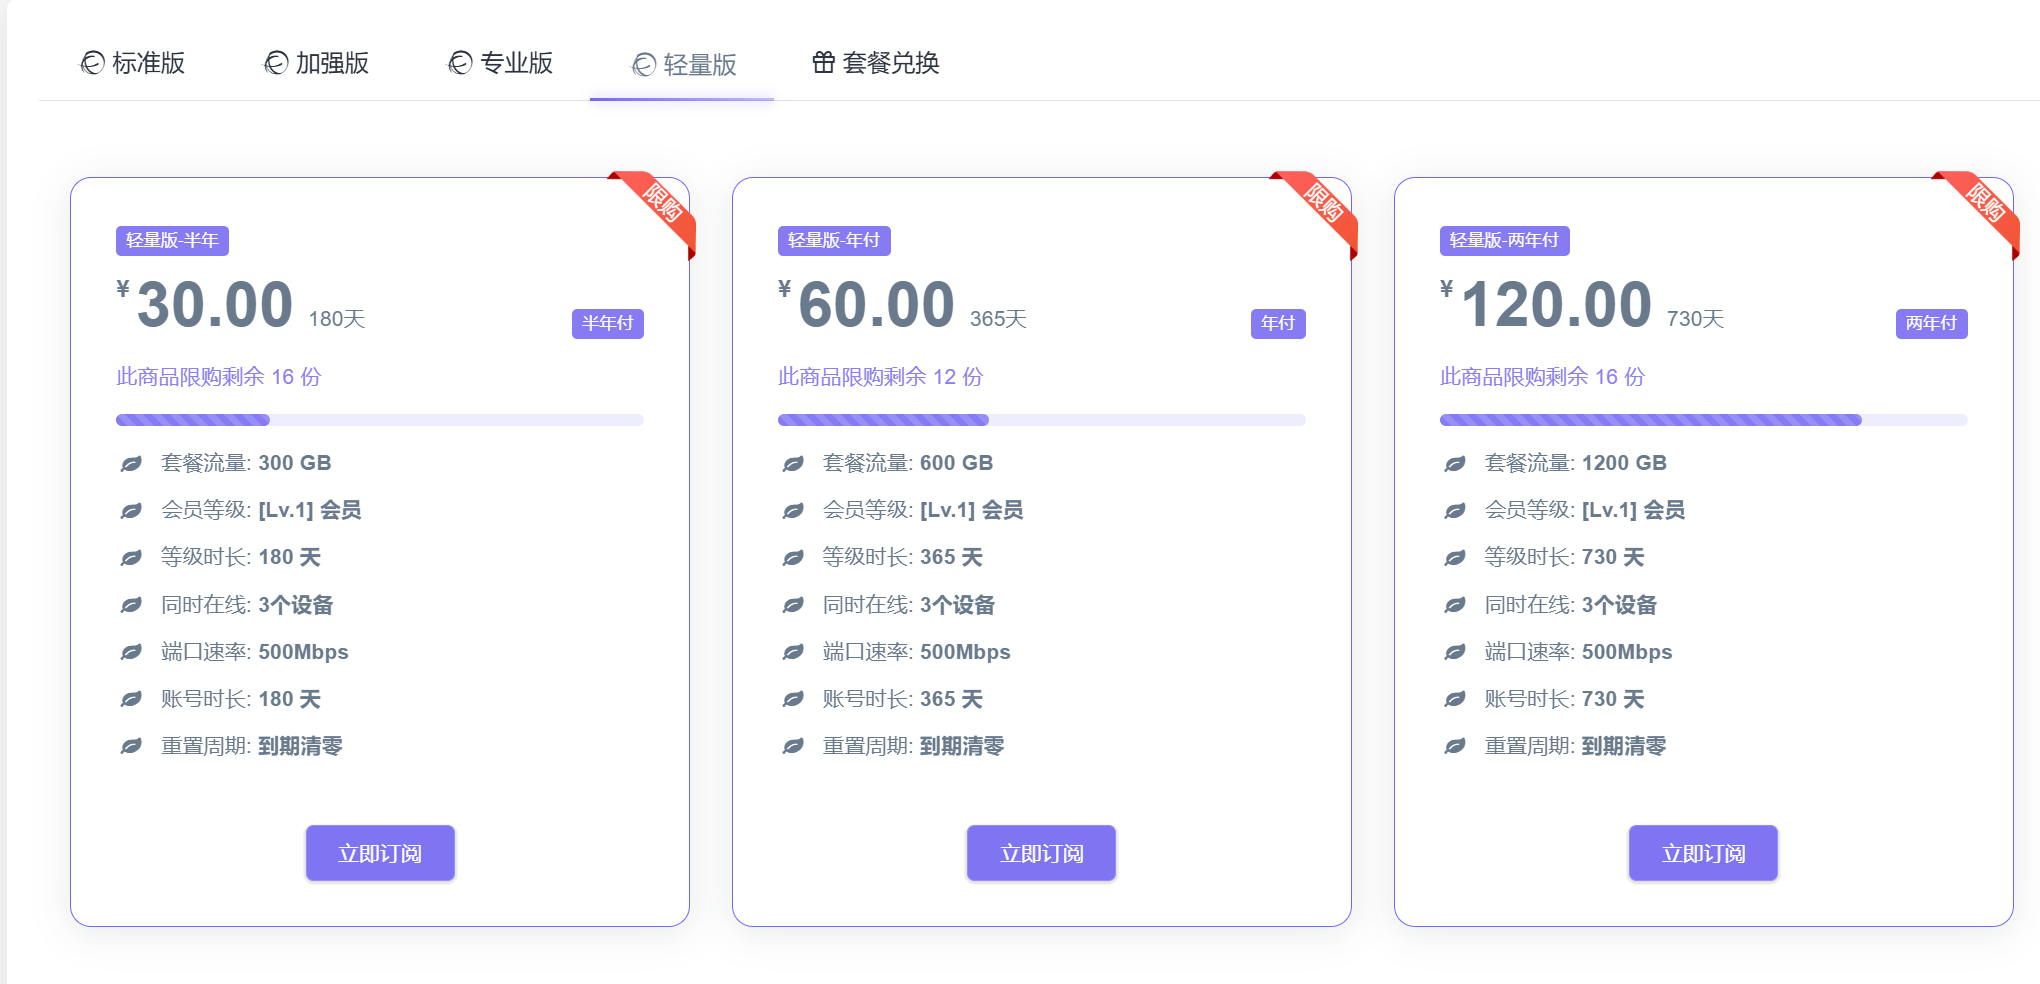
Task: Switch to the 标准版 tab
Action: pos(133,63)
